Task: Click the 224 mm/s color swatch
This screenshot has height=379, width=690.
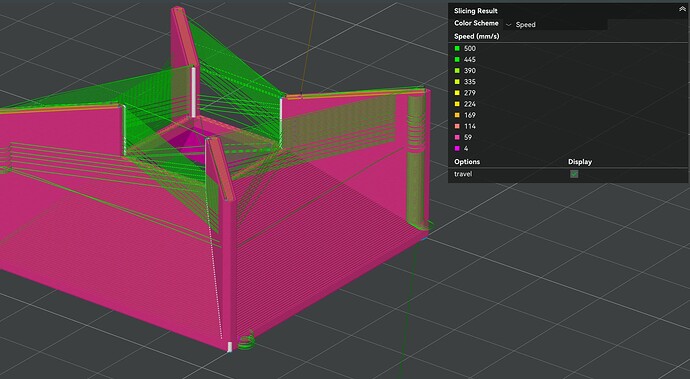Action: point(457,104)
